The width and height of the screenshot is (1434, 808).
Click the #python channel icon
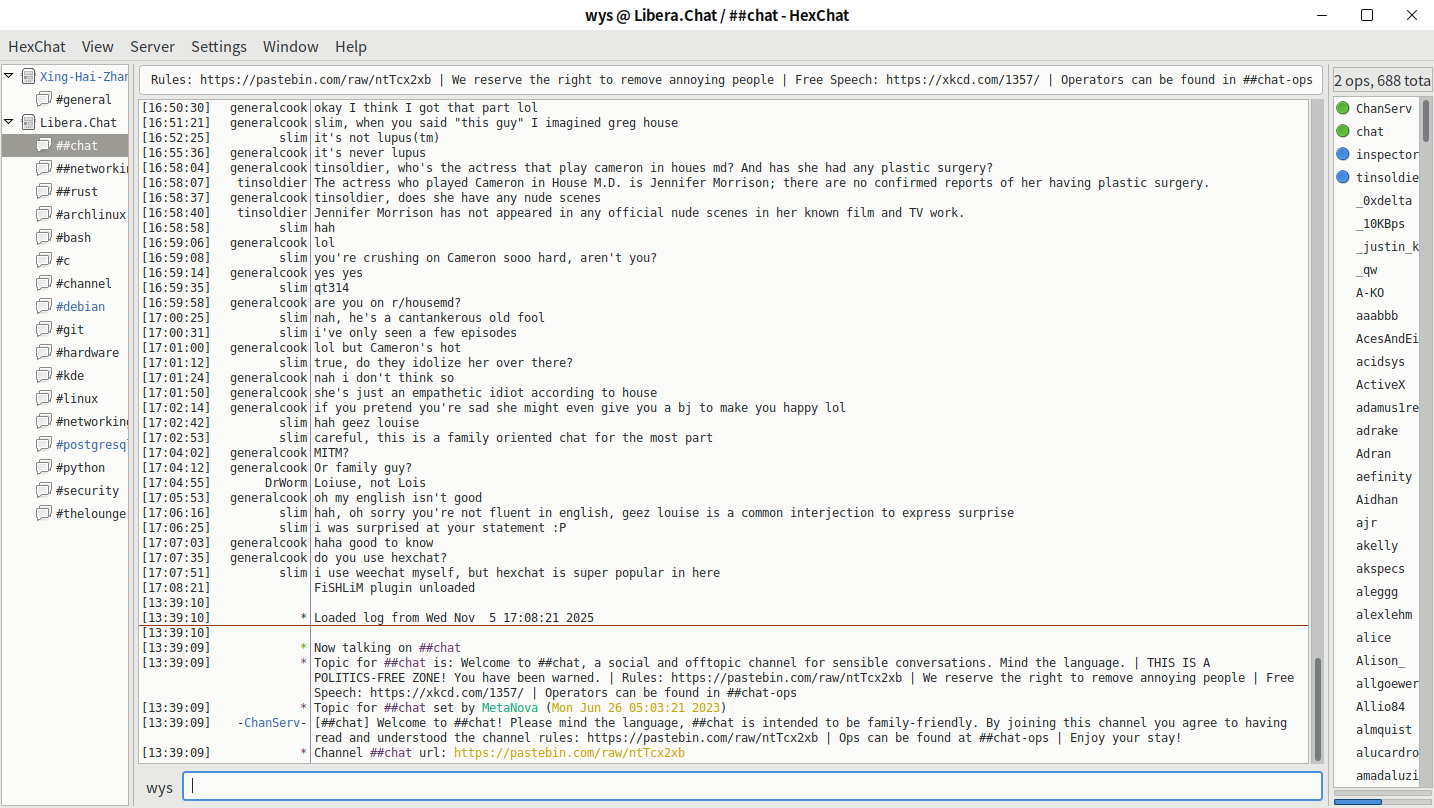(44, 467)
